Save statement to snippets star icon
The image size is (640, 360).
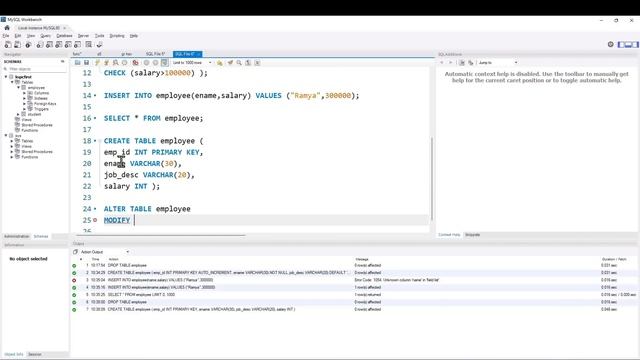click(x=220, y=63)
